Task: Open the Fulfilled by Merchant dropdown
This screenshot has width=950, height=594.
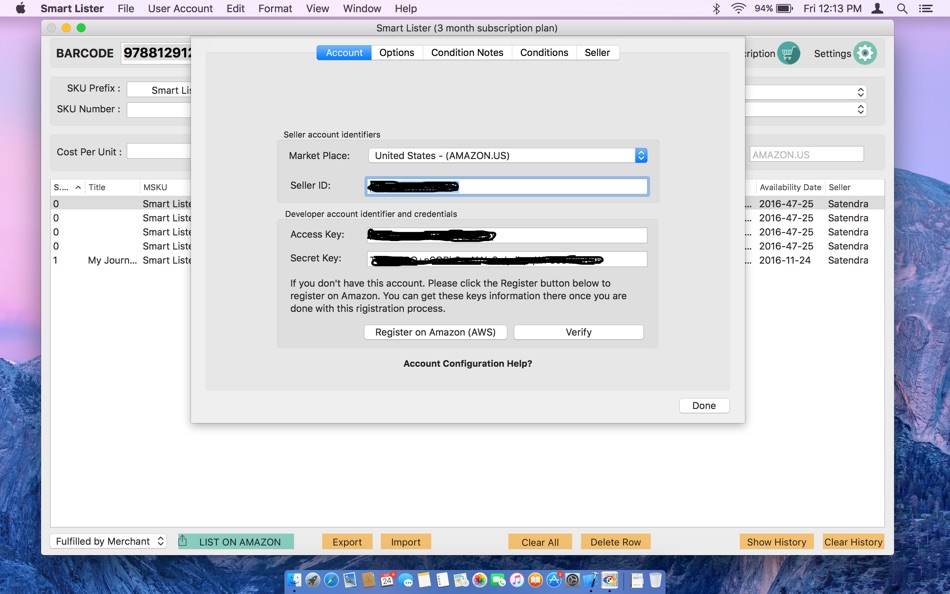Action: click(108, 541)
